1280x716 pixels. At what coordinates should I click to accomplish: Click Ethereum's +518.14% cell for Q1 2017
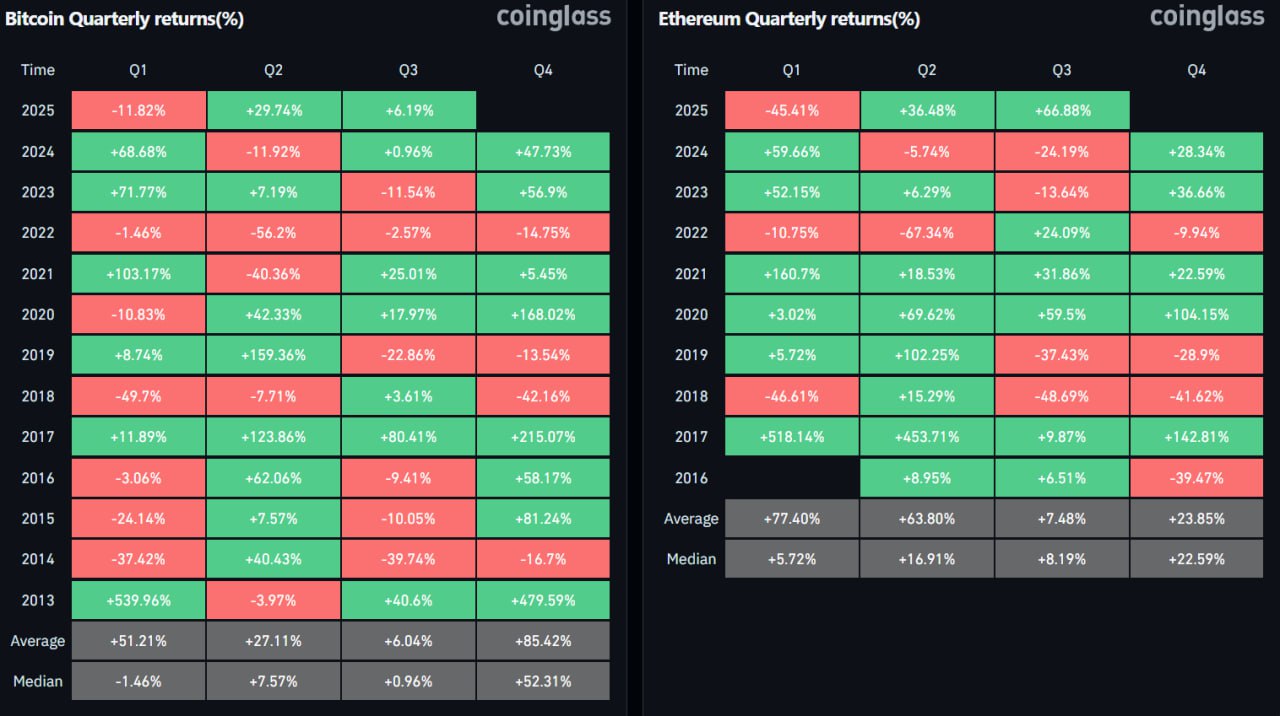792,437
